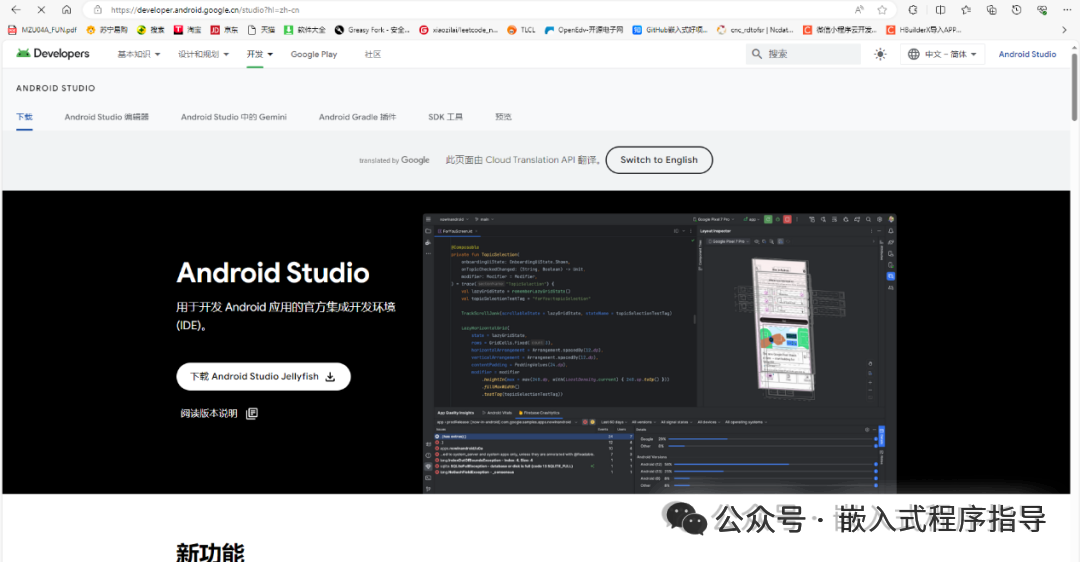The image size is (1080, 562).
Task: Open the SDK 工具 tab
Action: click(x=446, y=117)
